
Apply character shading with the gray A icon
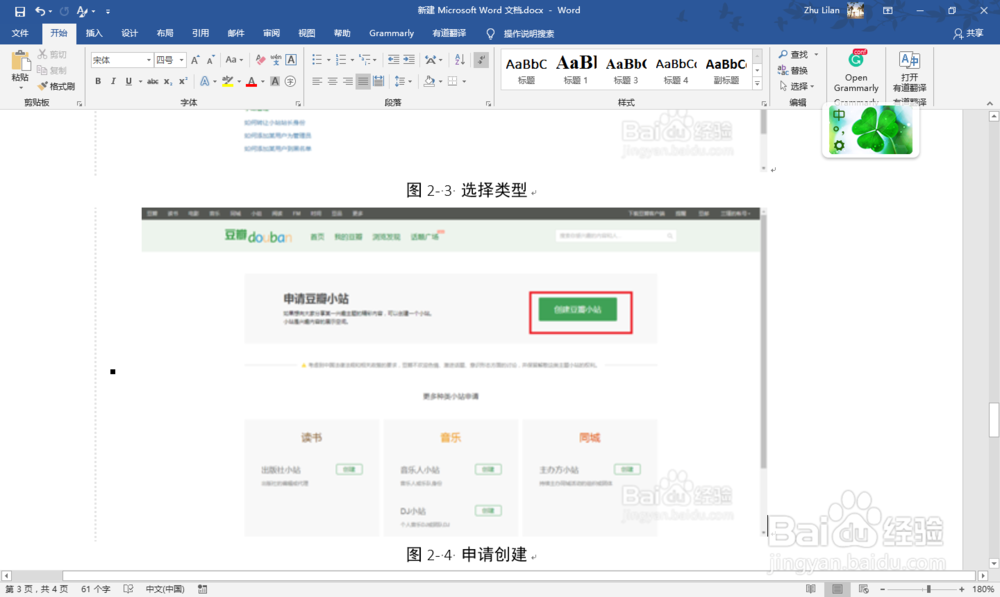coord(275,81)
